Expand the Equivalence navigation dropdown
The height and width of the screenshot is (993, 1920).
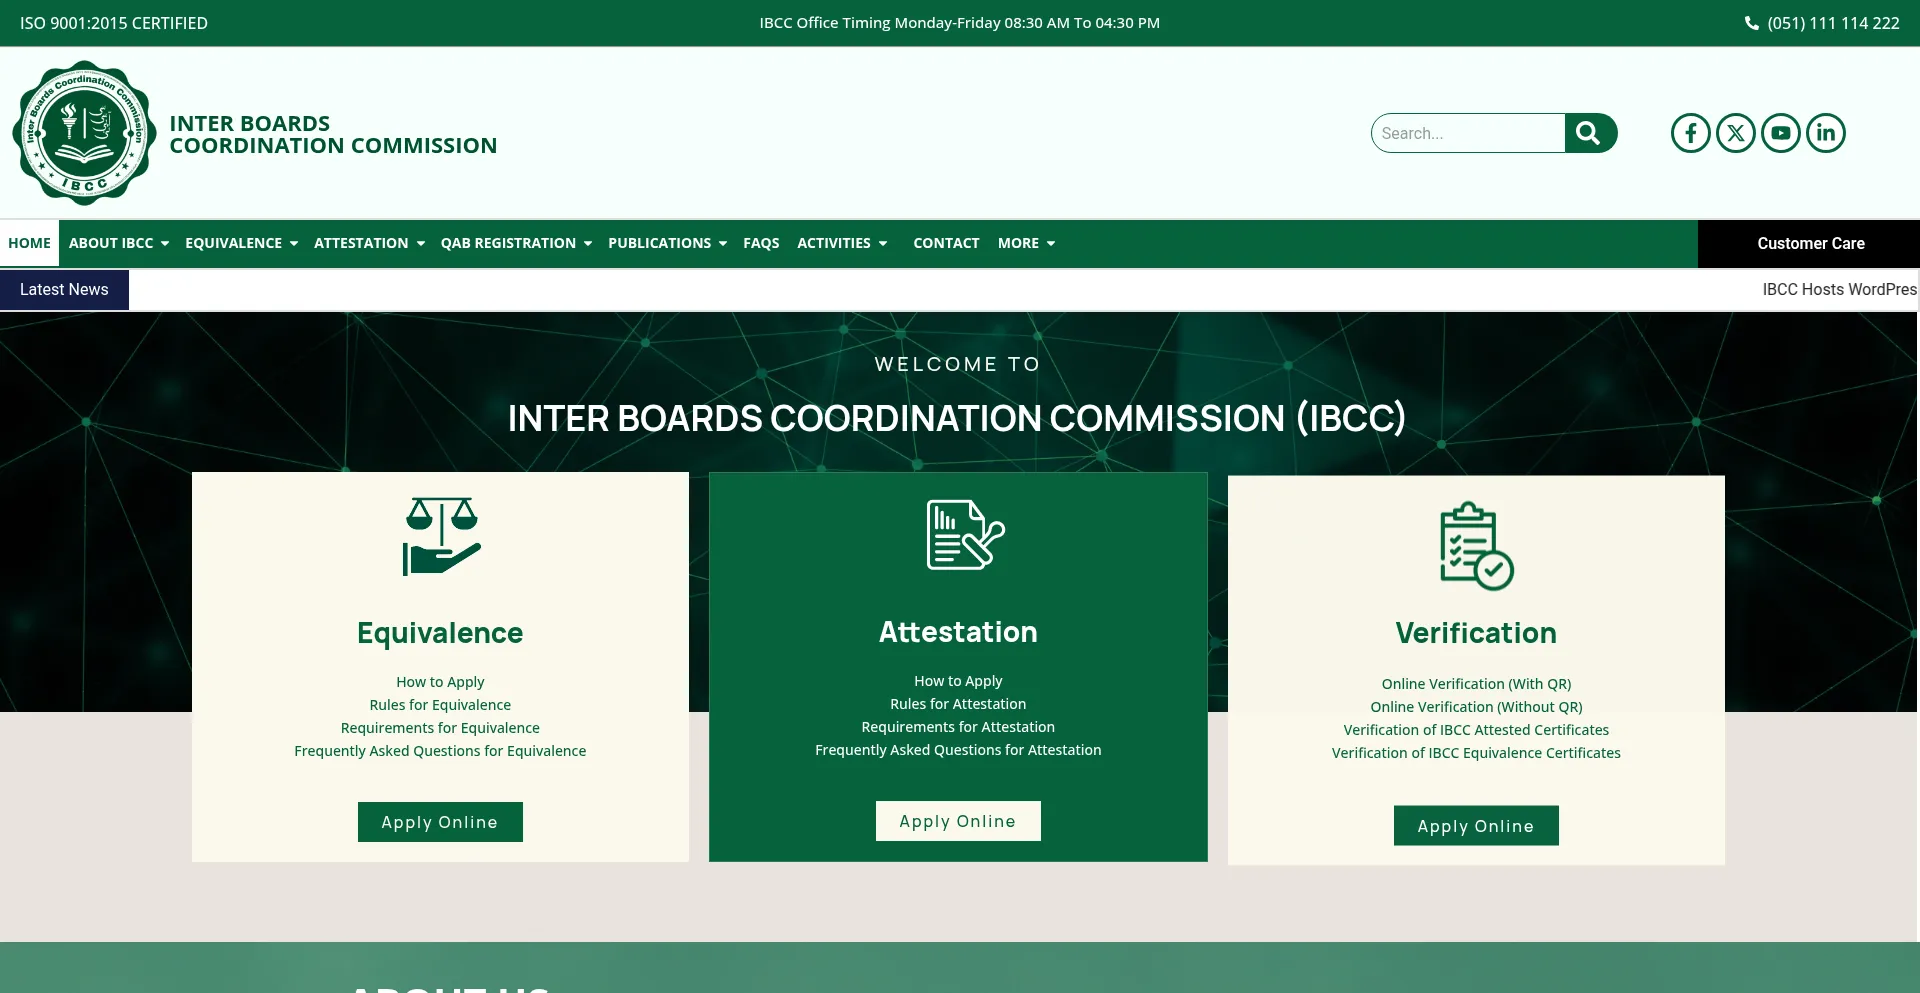tap(241, 243)
